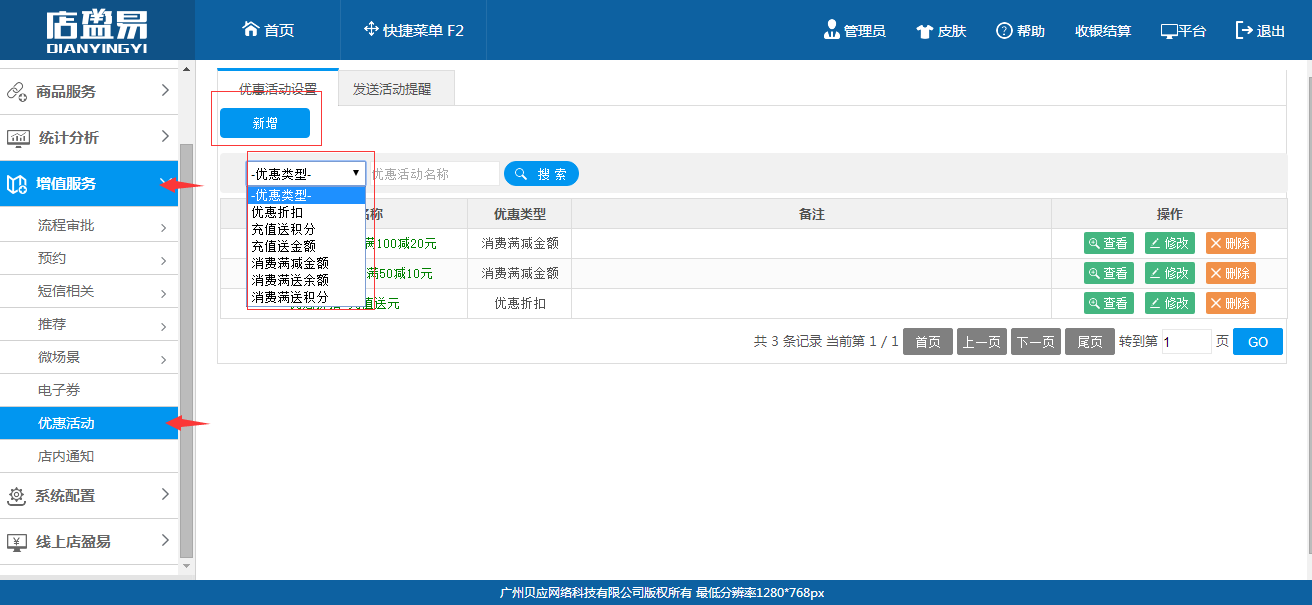Open 管理员 account menu
1312x605 pixels.
pyautogui.click(x=854, y=31)
